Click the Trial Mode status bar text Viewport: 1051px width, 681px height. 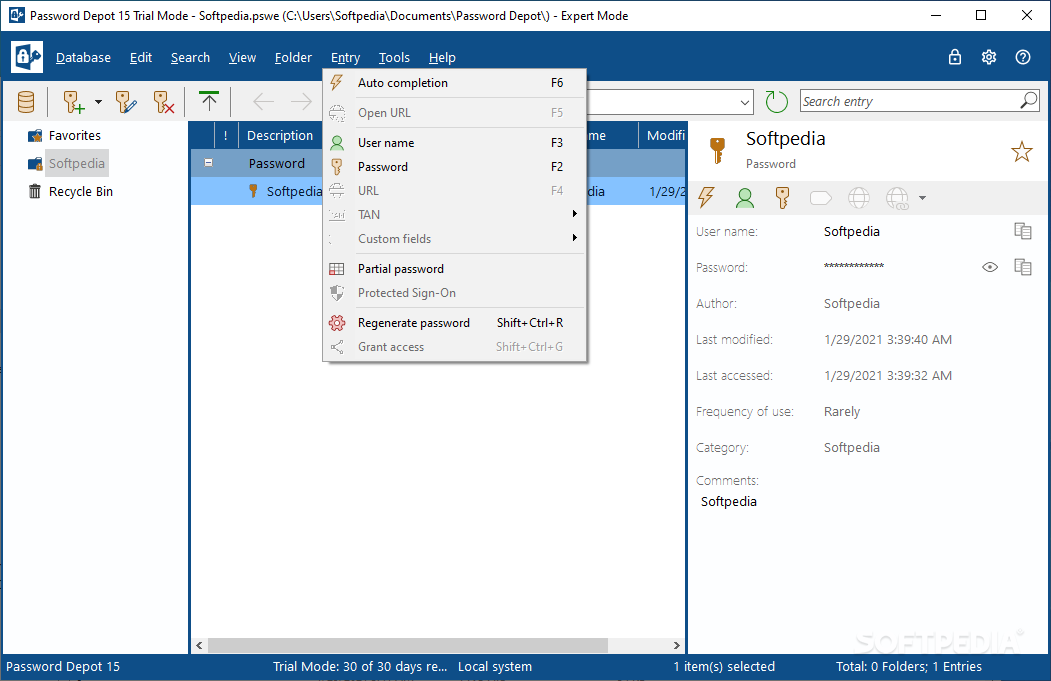pyautogui.click(x=360, y=667)
